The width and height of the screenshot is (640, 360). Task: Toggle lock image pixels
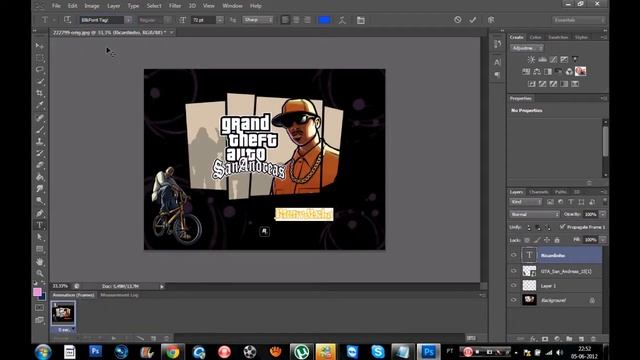point(537,240)
